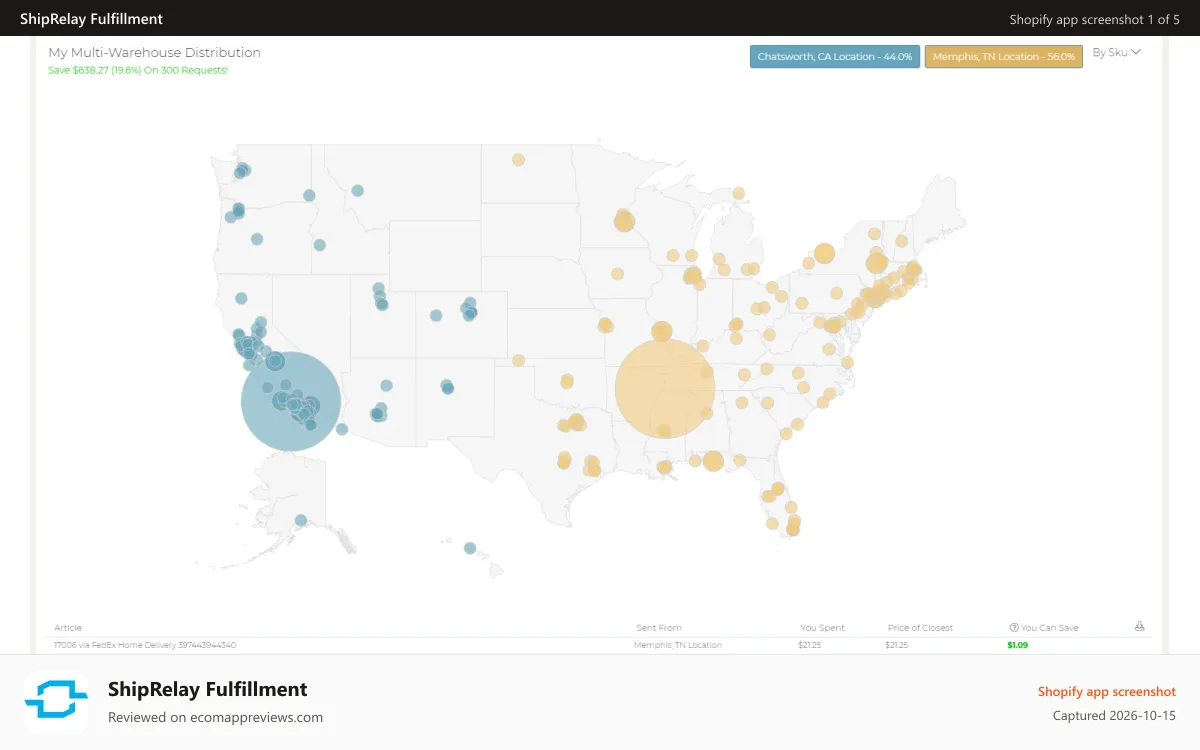Click the green $1.09 savings amount
The height and width of the screenshot is (750, 1200).
[1018, 645]
